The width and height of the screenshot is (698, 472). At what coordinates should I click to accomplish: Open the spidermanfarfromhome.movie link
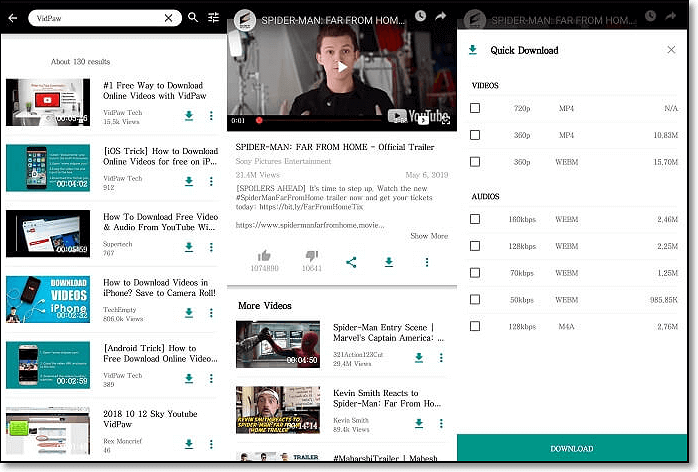[310, 225]
